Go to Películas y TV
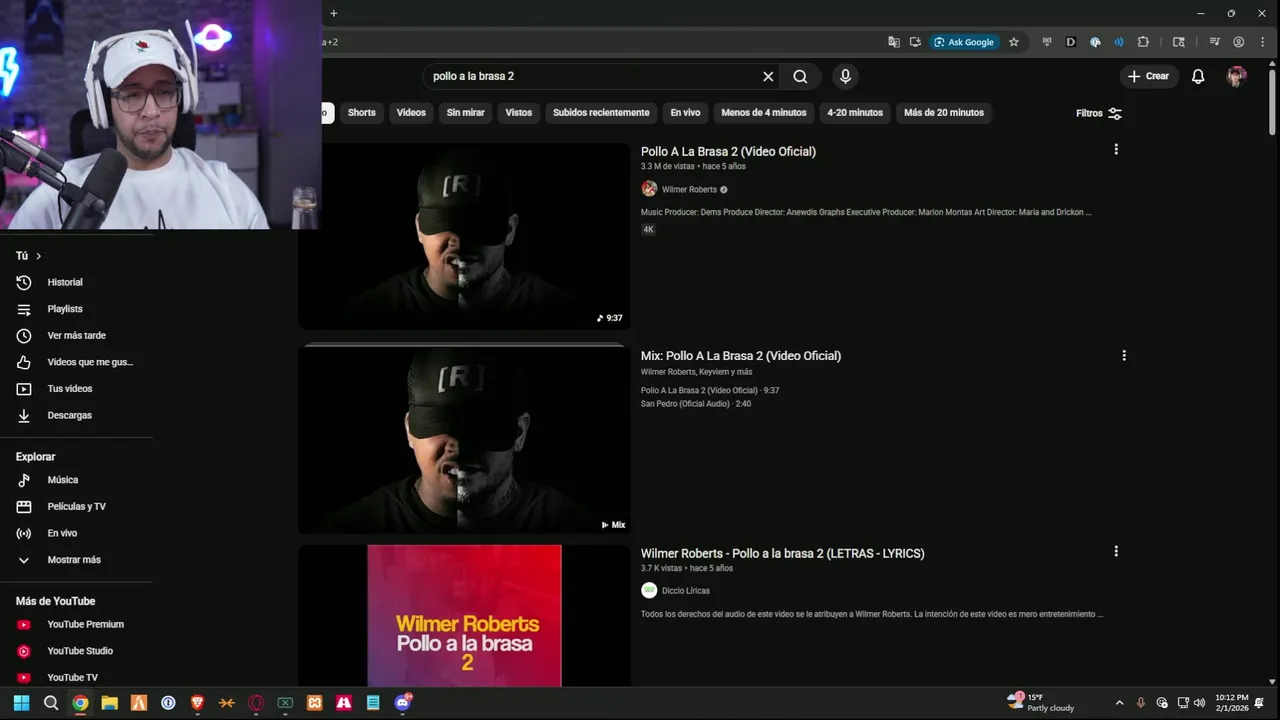1280x720 pixels. coord(76,506)
